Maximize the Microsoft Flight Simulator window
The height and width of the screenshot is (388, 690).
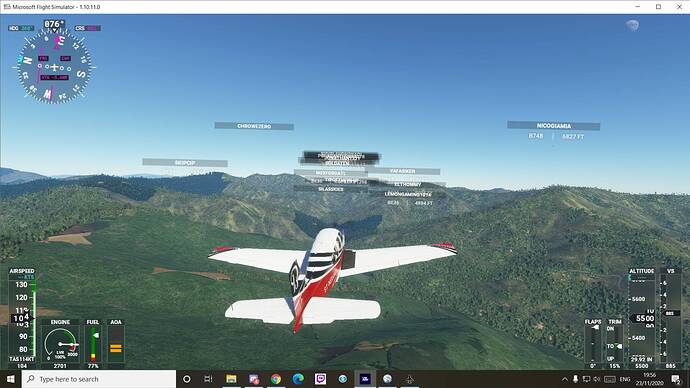click(658, 7)
